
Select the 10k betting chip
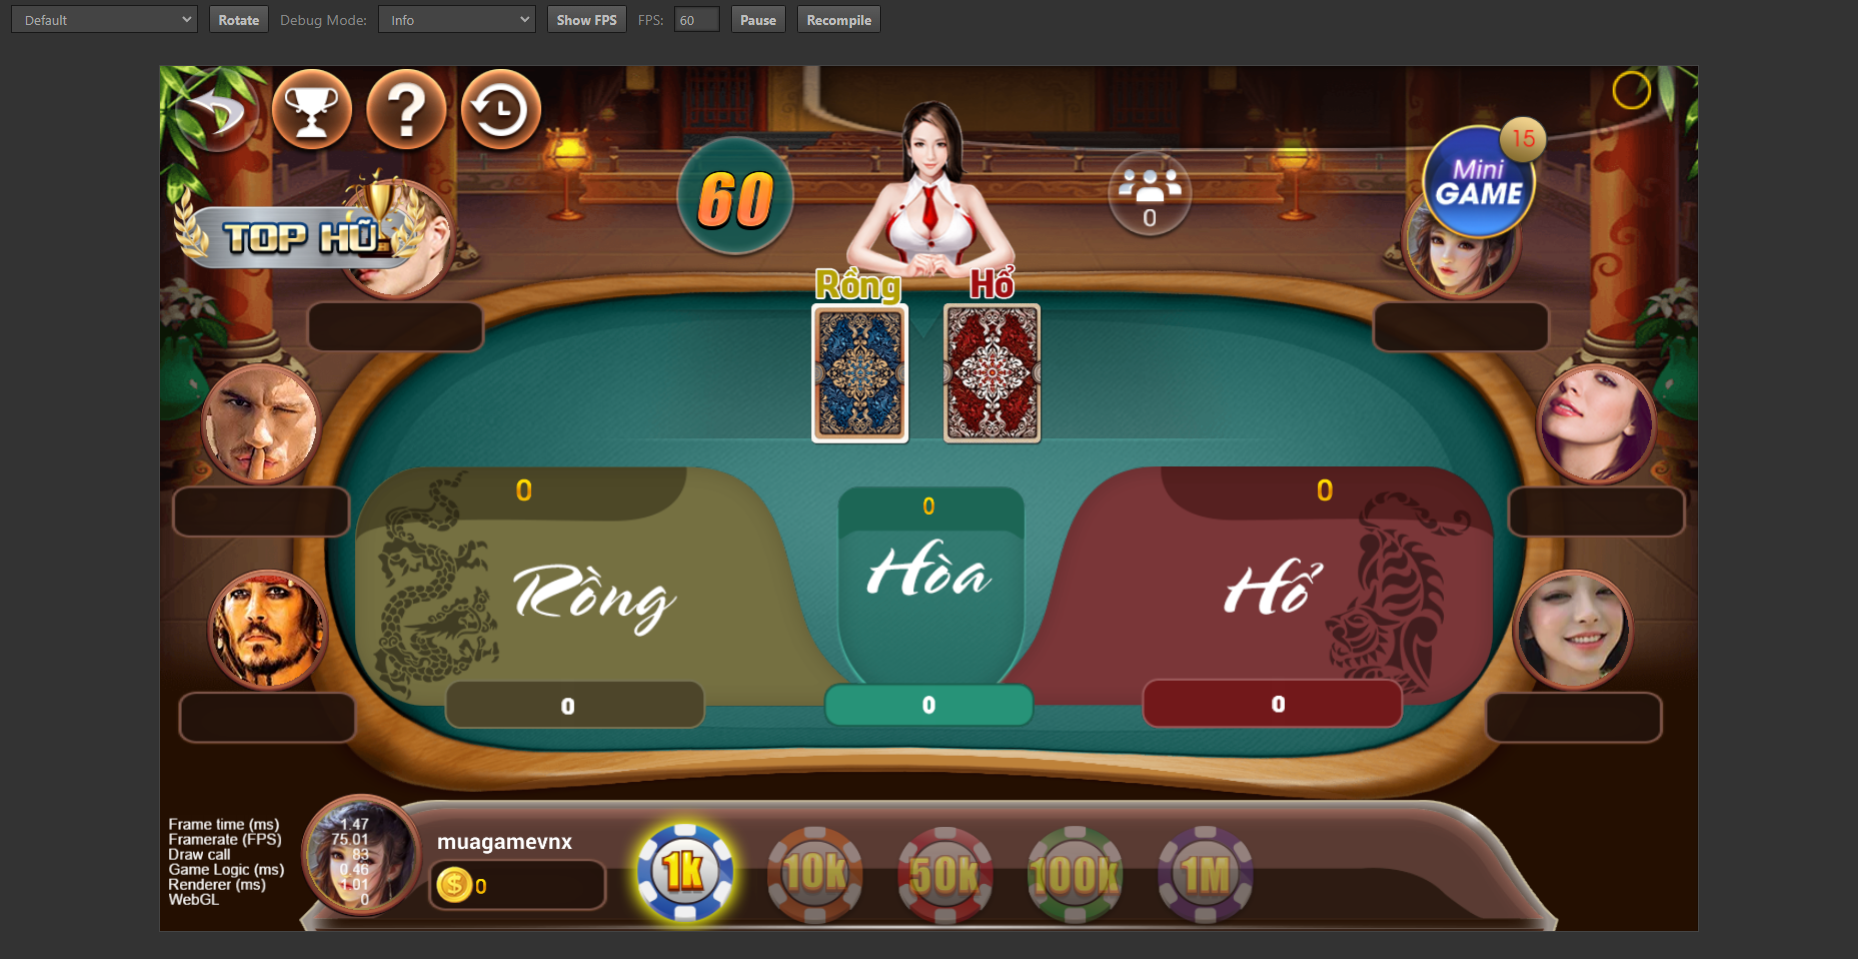(815, 875)
